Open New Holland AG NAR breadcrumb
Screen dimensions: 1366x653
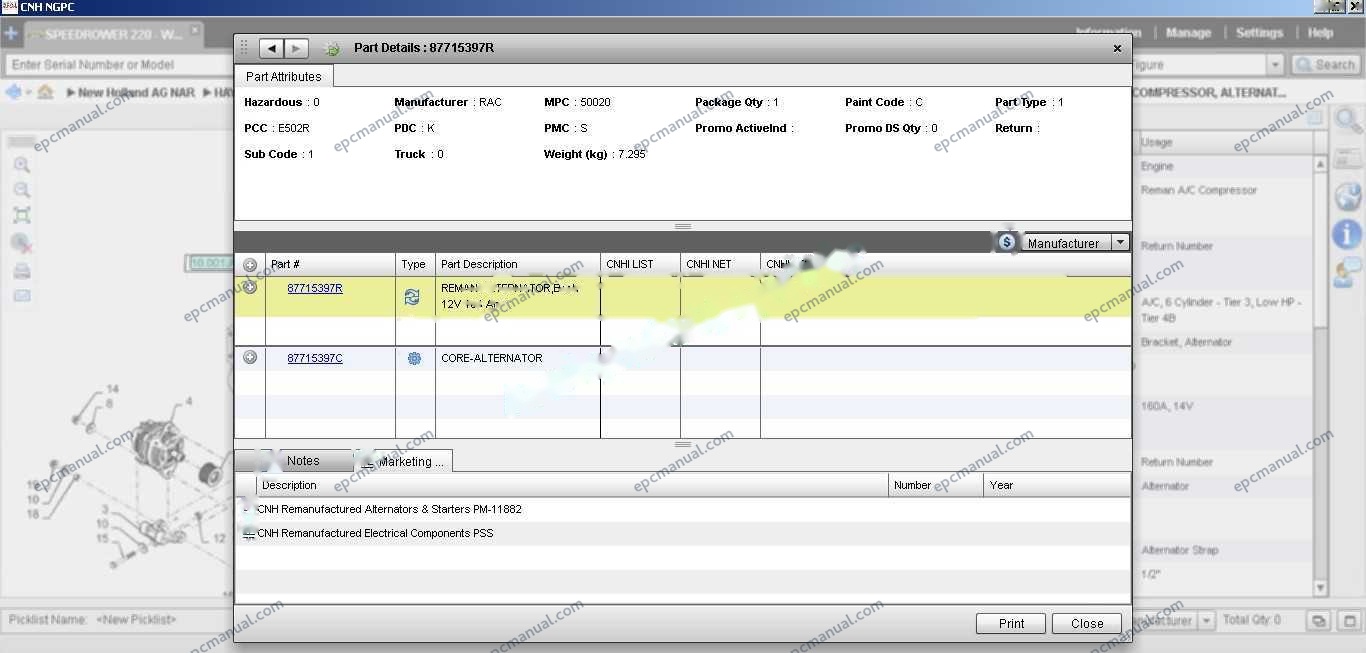point(136,92)
